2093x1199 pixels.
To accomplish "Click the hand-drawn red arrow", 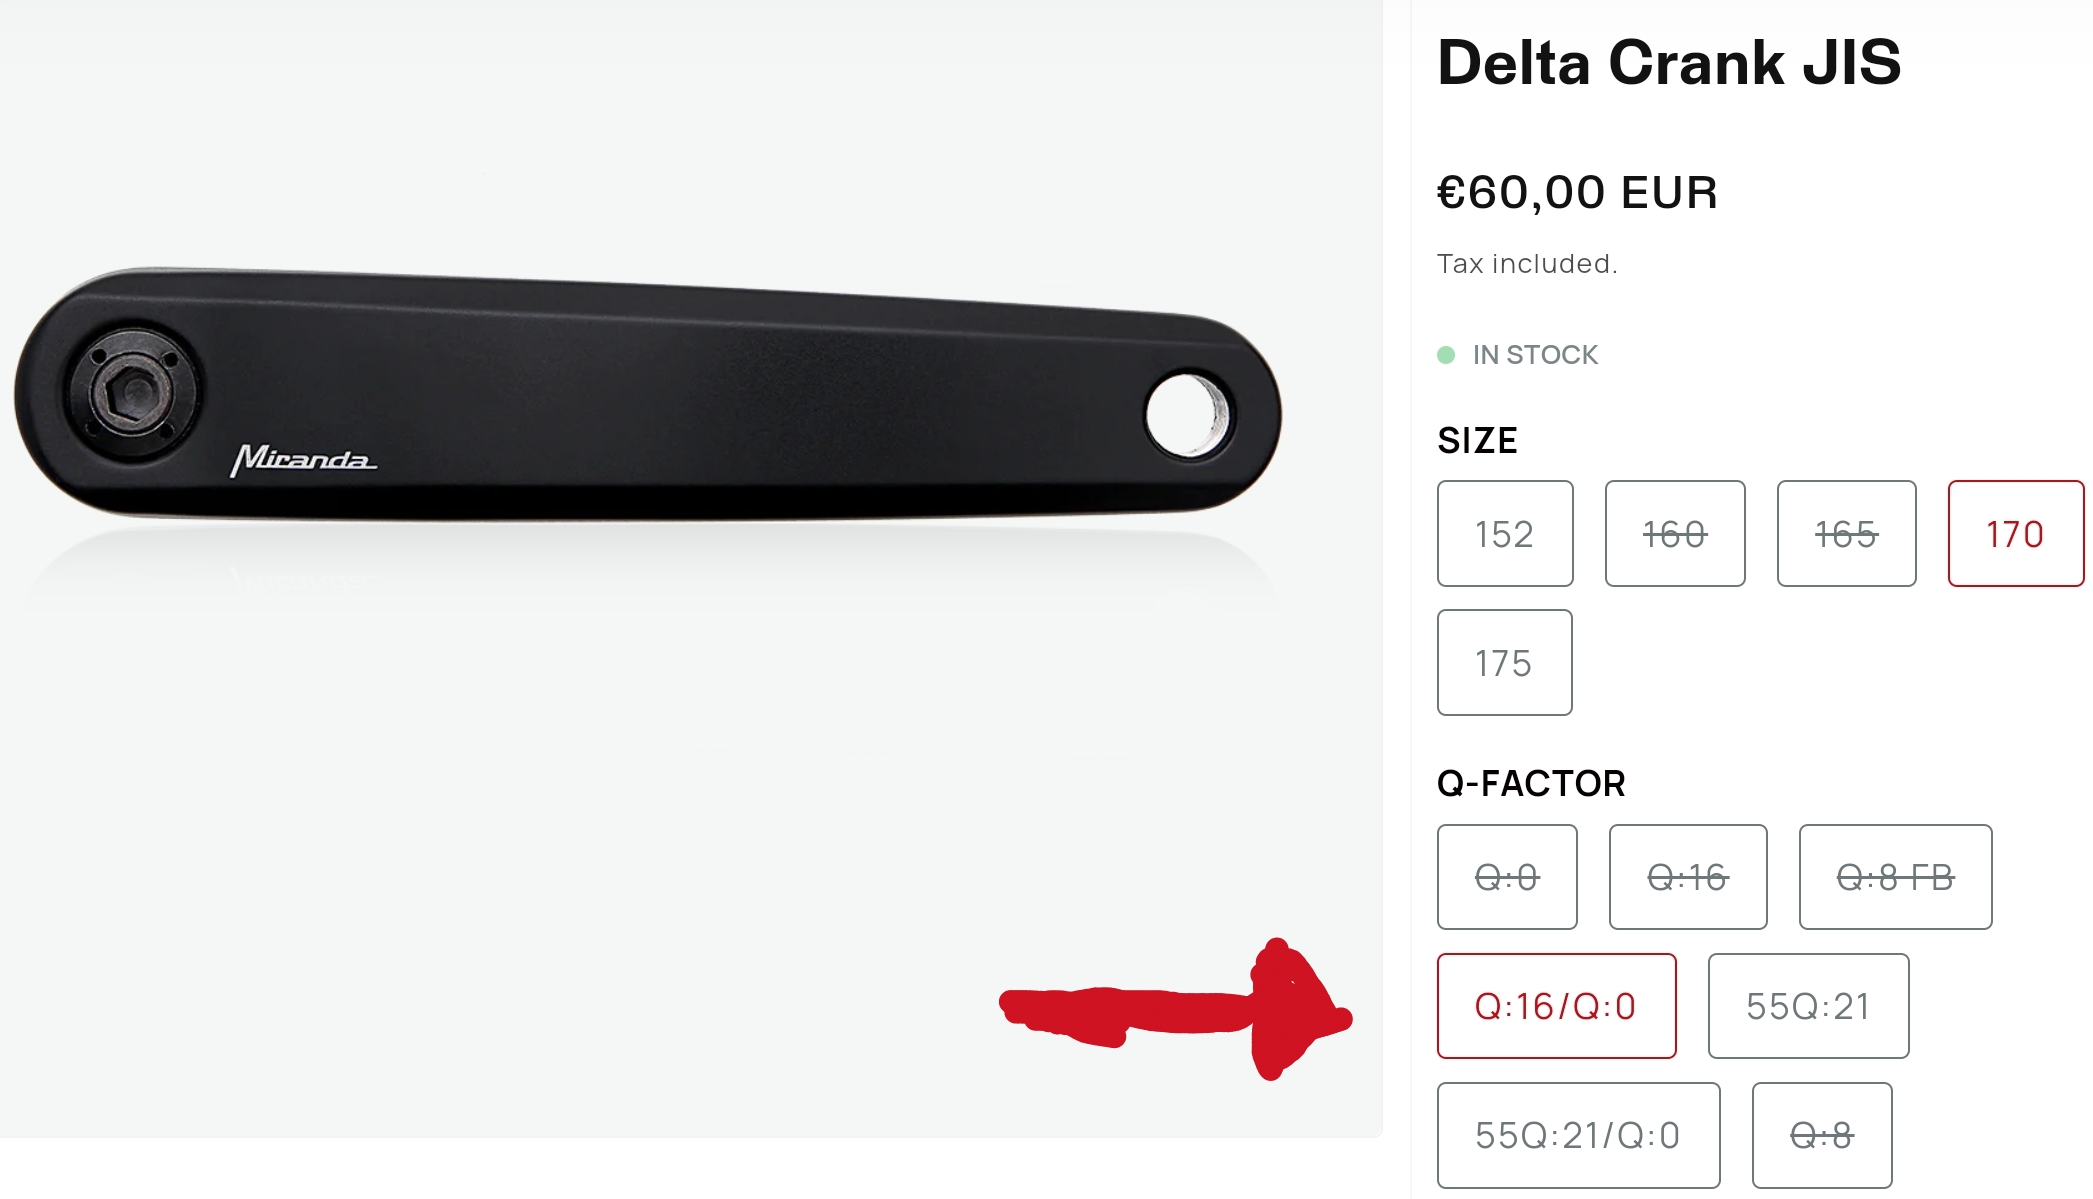I will click(1176, 1009).
